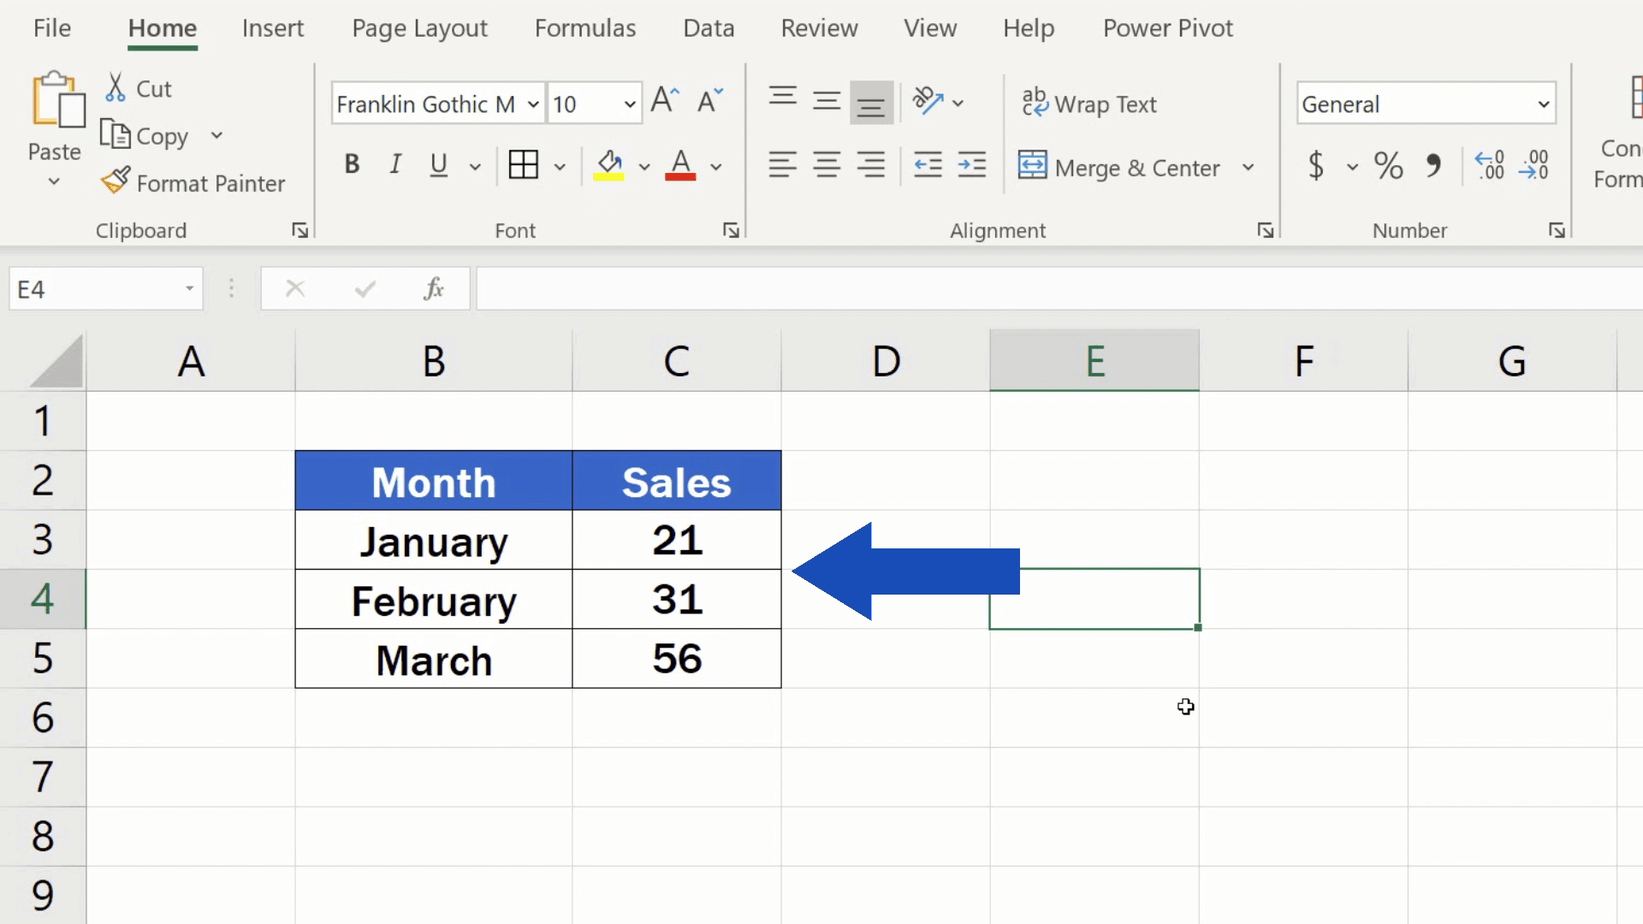1643x924 pixels.
Task: Toggle italic formatting
Action: click(394, 164)
